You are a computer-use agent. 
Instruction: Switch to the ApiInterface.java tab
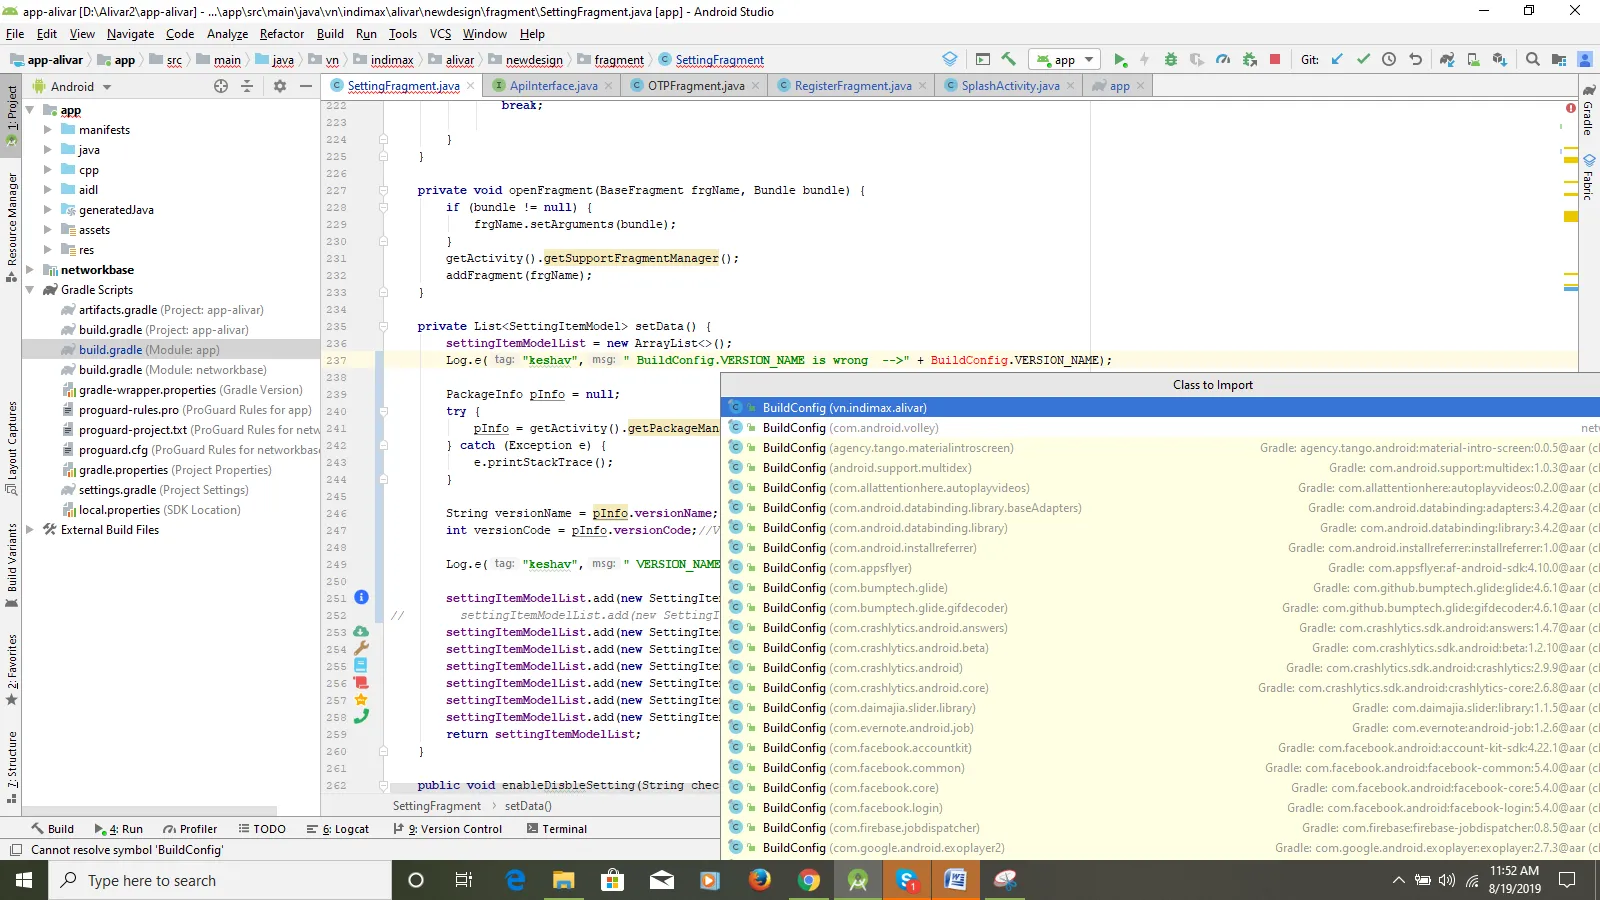coord(553,86)
